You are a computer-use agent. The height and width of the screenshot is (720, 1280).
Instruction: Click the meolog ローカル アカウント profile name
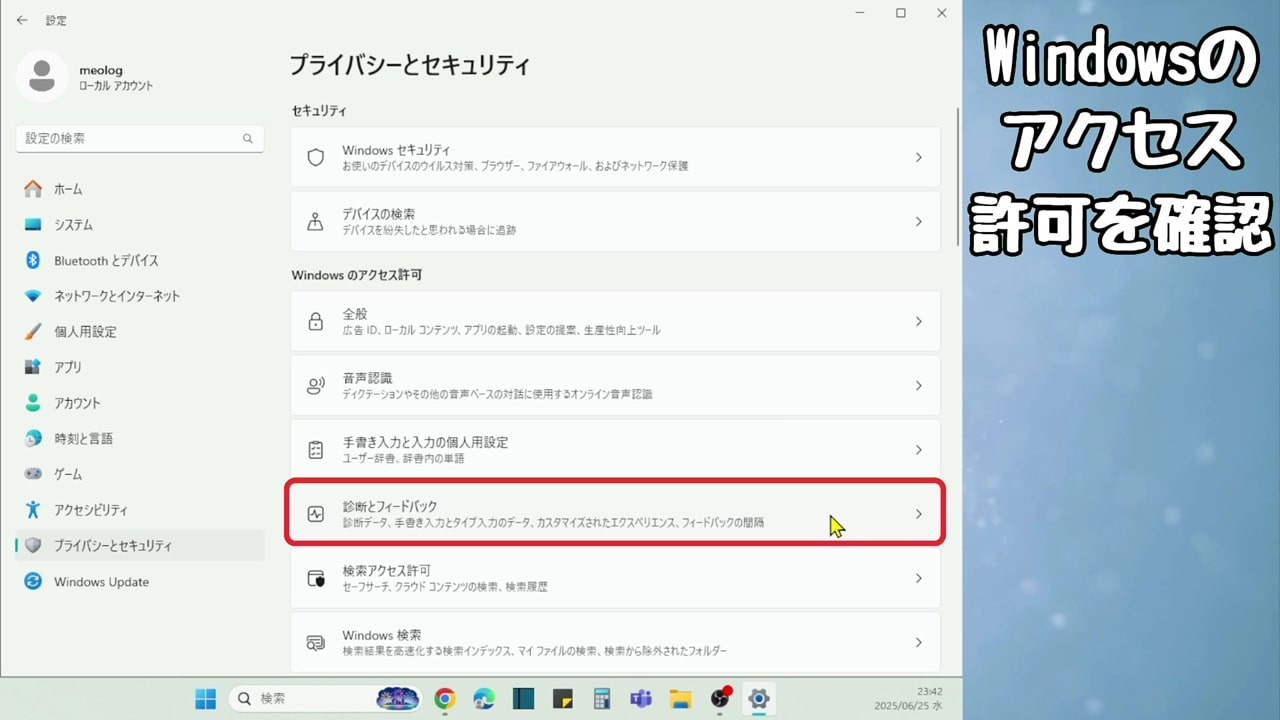coord(116,78)
